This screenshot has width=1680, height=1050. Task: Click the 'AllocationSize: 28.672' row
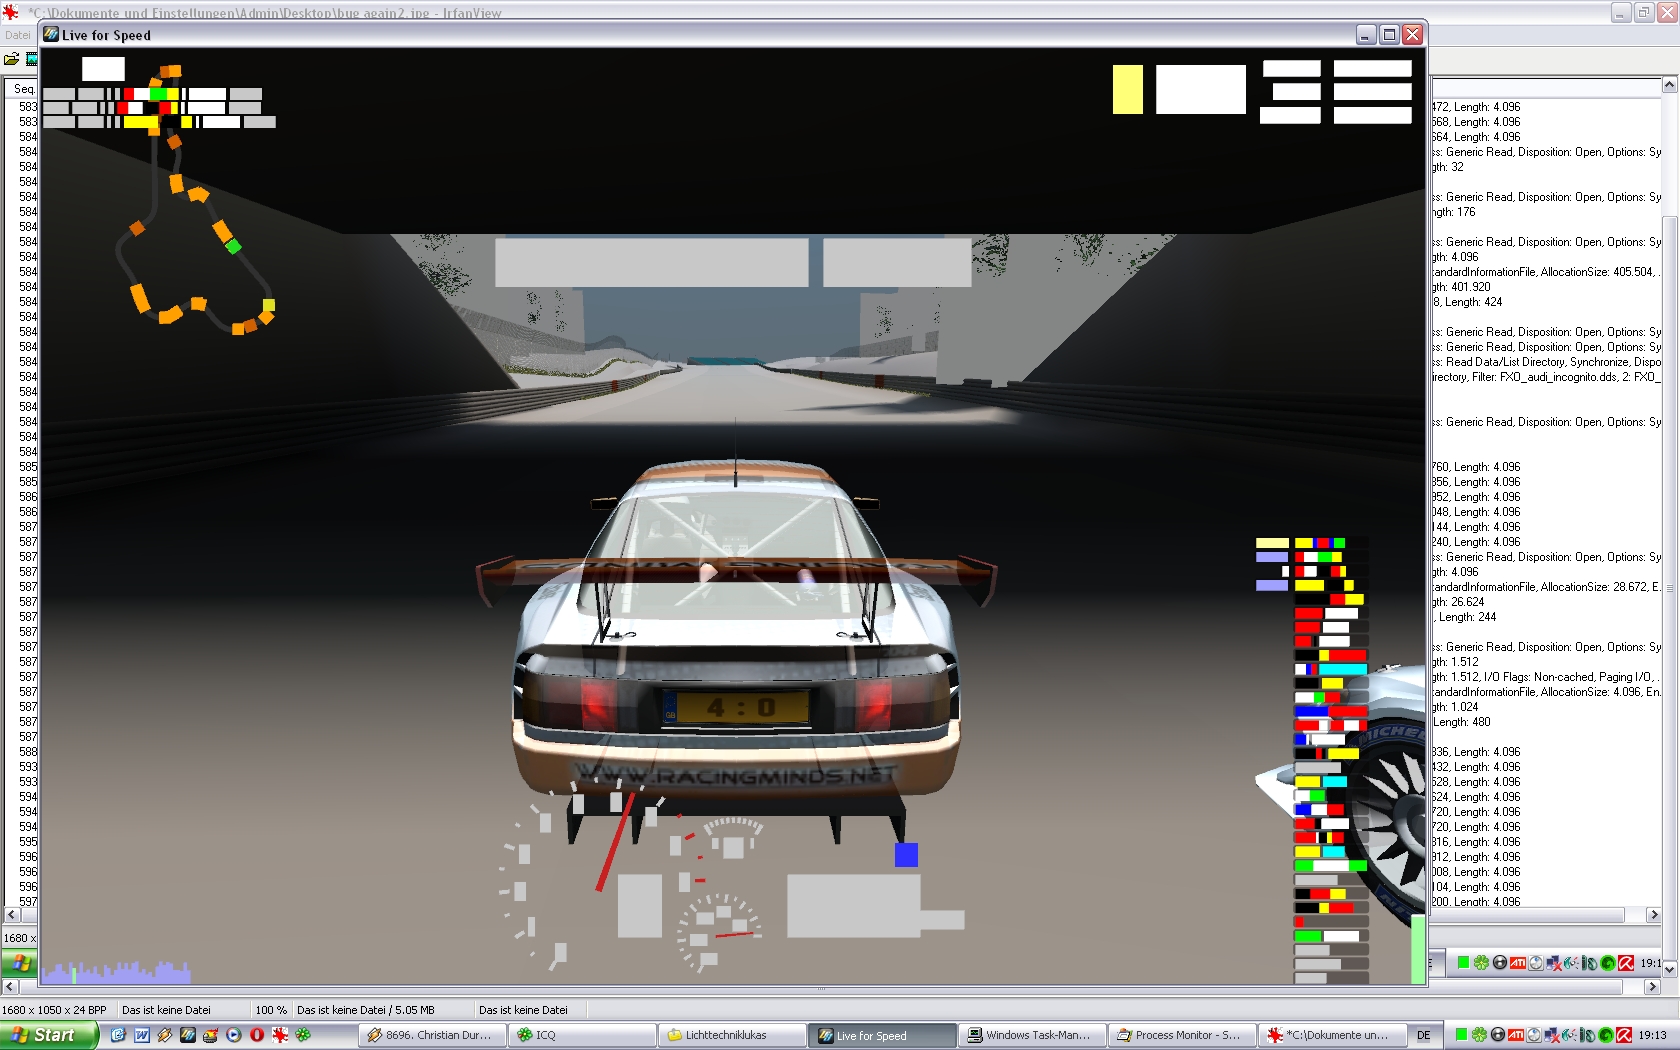click(1546, 587)
